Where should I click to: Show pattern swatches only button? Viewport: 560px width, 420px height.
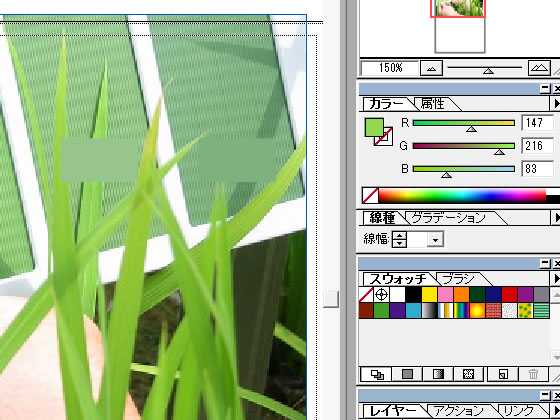(468, 374)
